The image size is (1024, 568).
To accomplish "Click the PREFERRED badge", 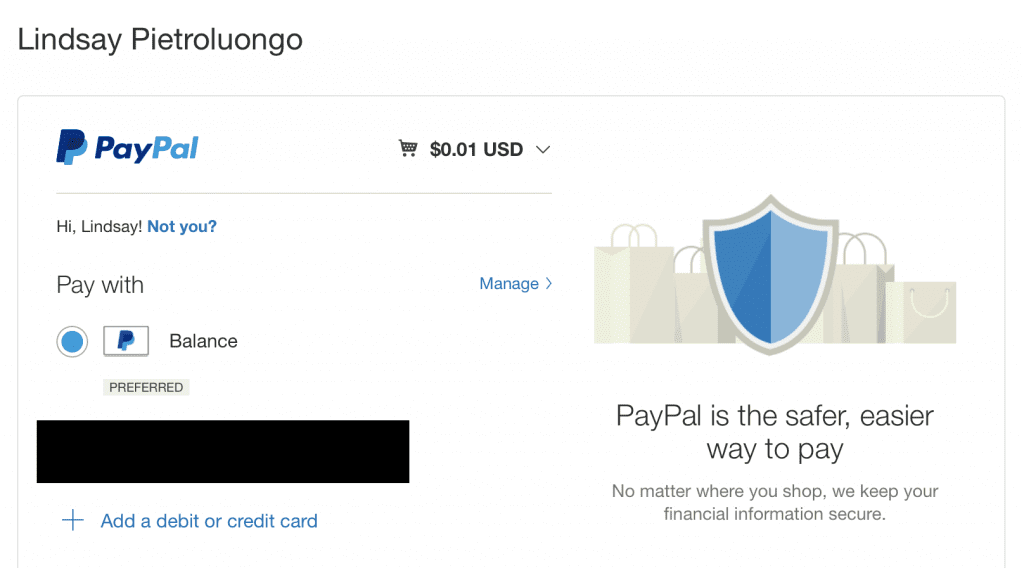I will pyautogui.click(x=146, y=387).
